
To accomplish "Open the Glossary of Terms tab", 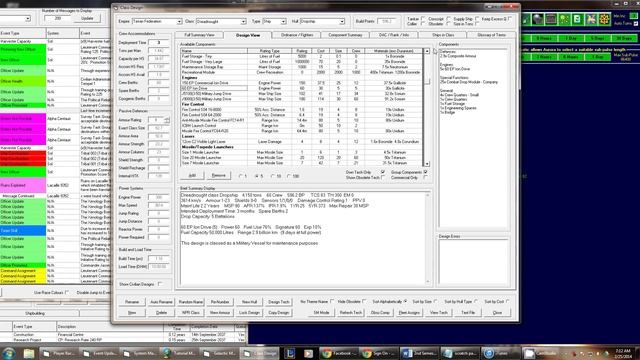I will (x=491, y=35).
